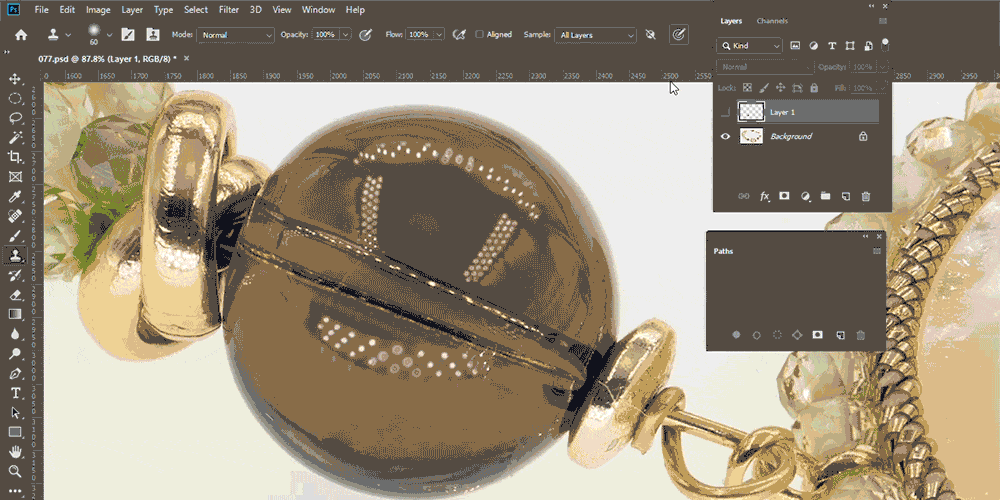Screen dimensions: 1000x500
Task: Open the Kind filter dropdown in Layers
Action: [x=749, y=46]
